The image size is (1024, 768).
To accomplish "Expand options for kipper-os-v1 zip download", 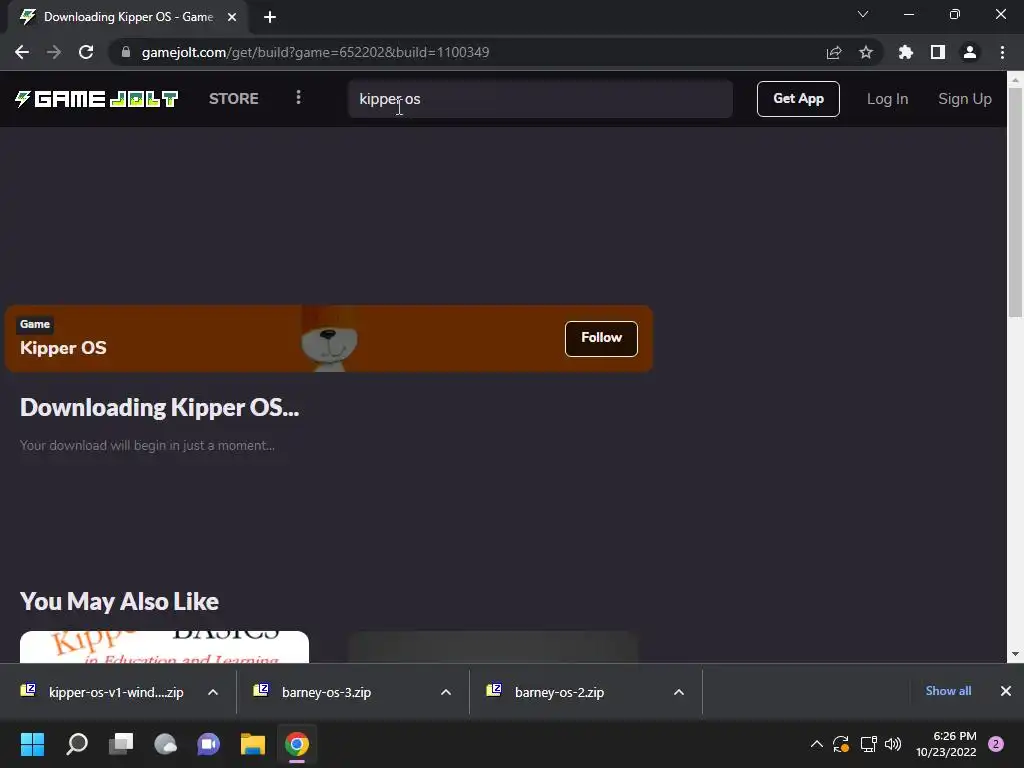I will coord(213,692).
